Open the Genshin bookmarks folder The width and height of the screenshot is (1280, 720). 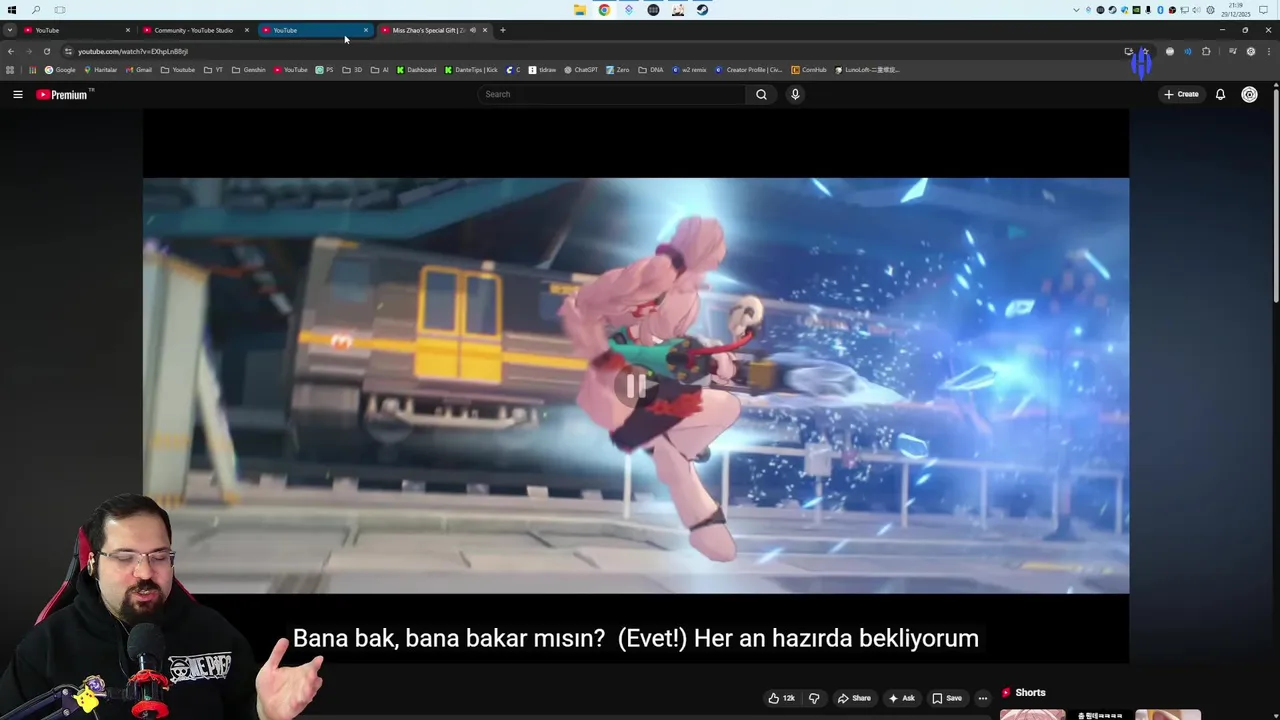249,70
